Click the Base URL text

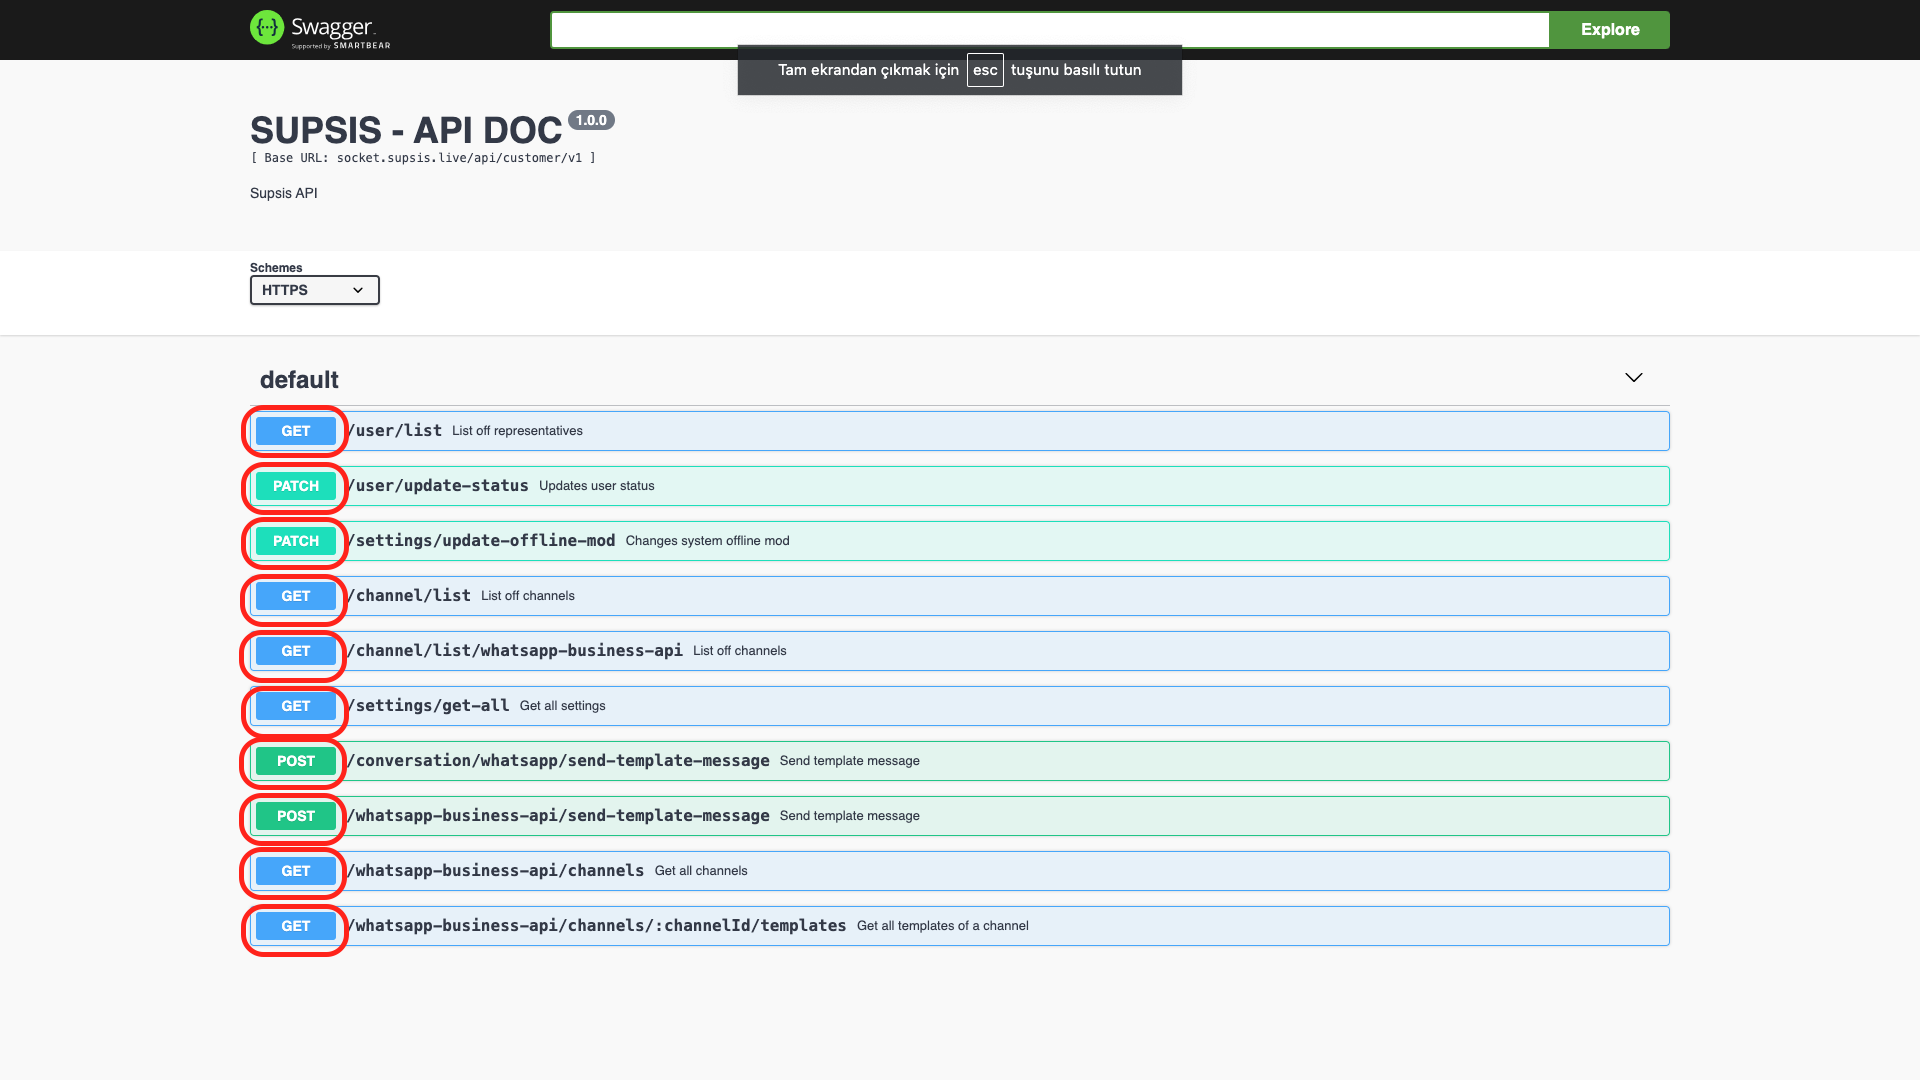coord(423,158)
